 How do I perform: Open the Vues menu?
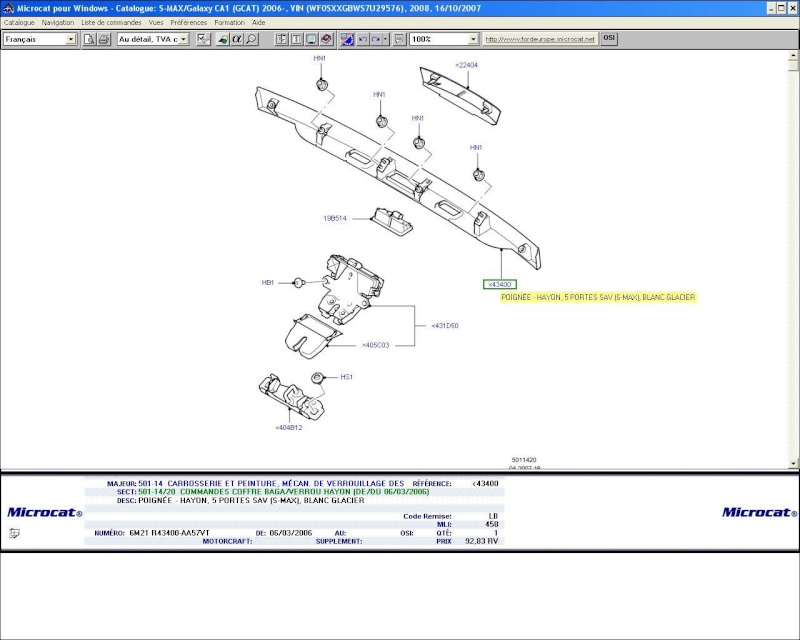pyautogui.click(x=156, y=22)
